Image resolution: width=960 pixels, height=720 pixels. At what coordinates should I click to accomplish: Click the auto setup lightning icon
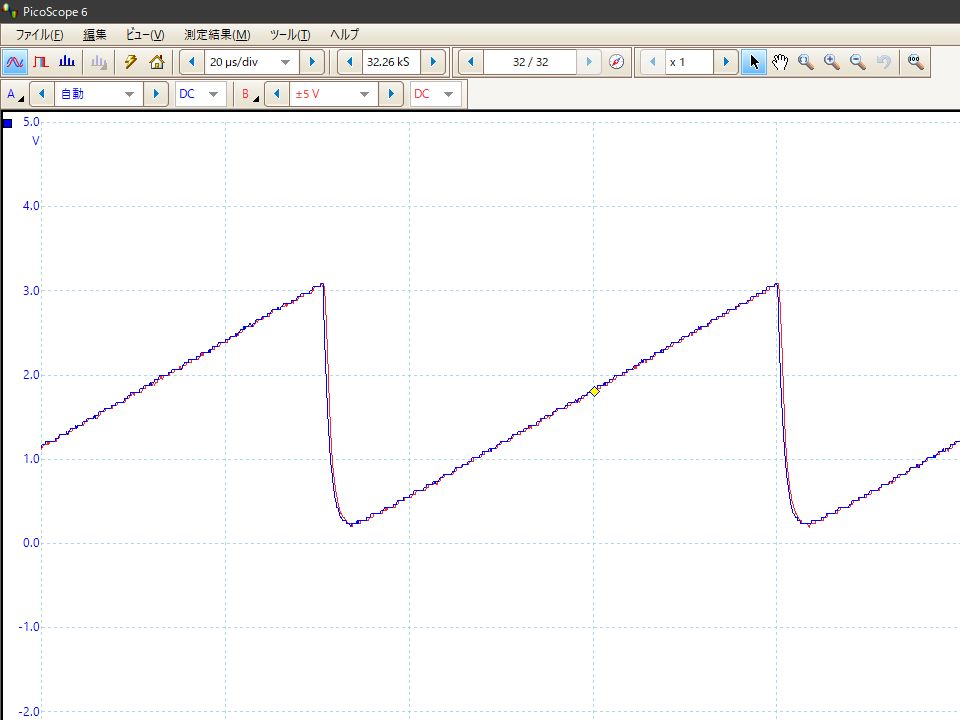pyautogui.click(x=130, y=62)
